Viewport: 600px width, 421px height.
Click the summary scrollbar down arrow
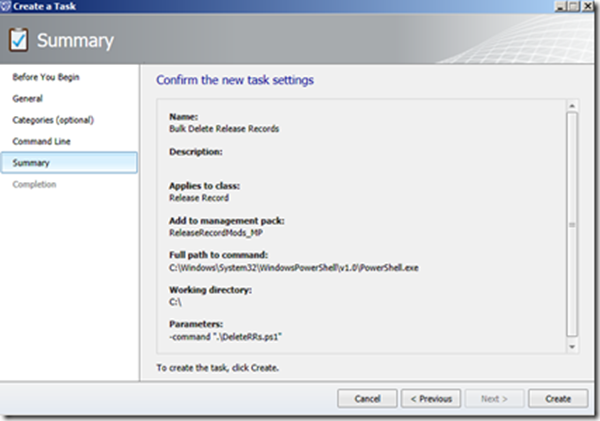click(x=572, y=347)
